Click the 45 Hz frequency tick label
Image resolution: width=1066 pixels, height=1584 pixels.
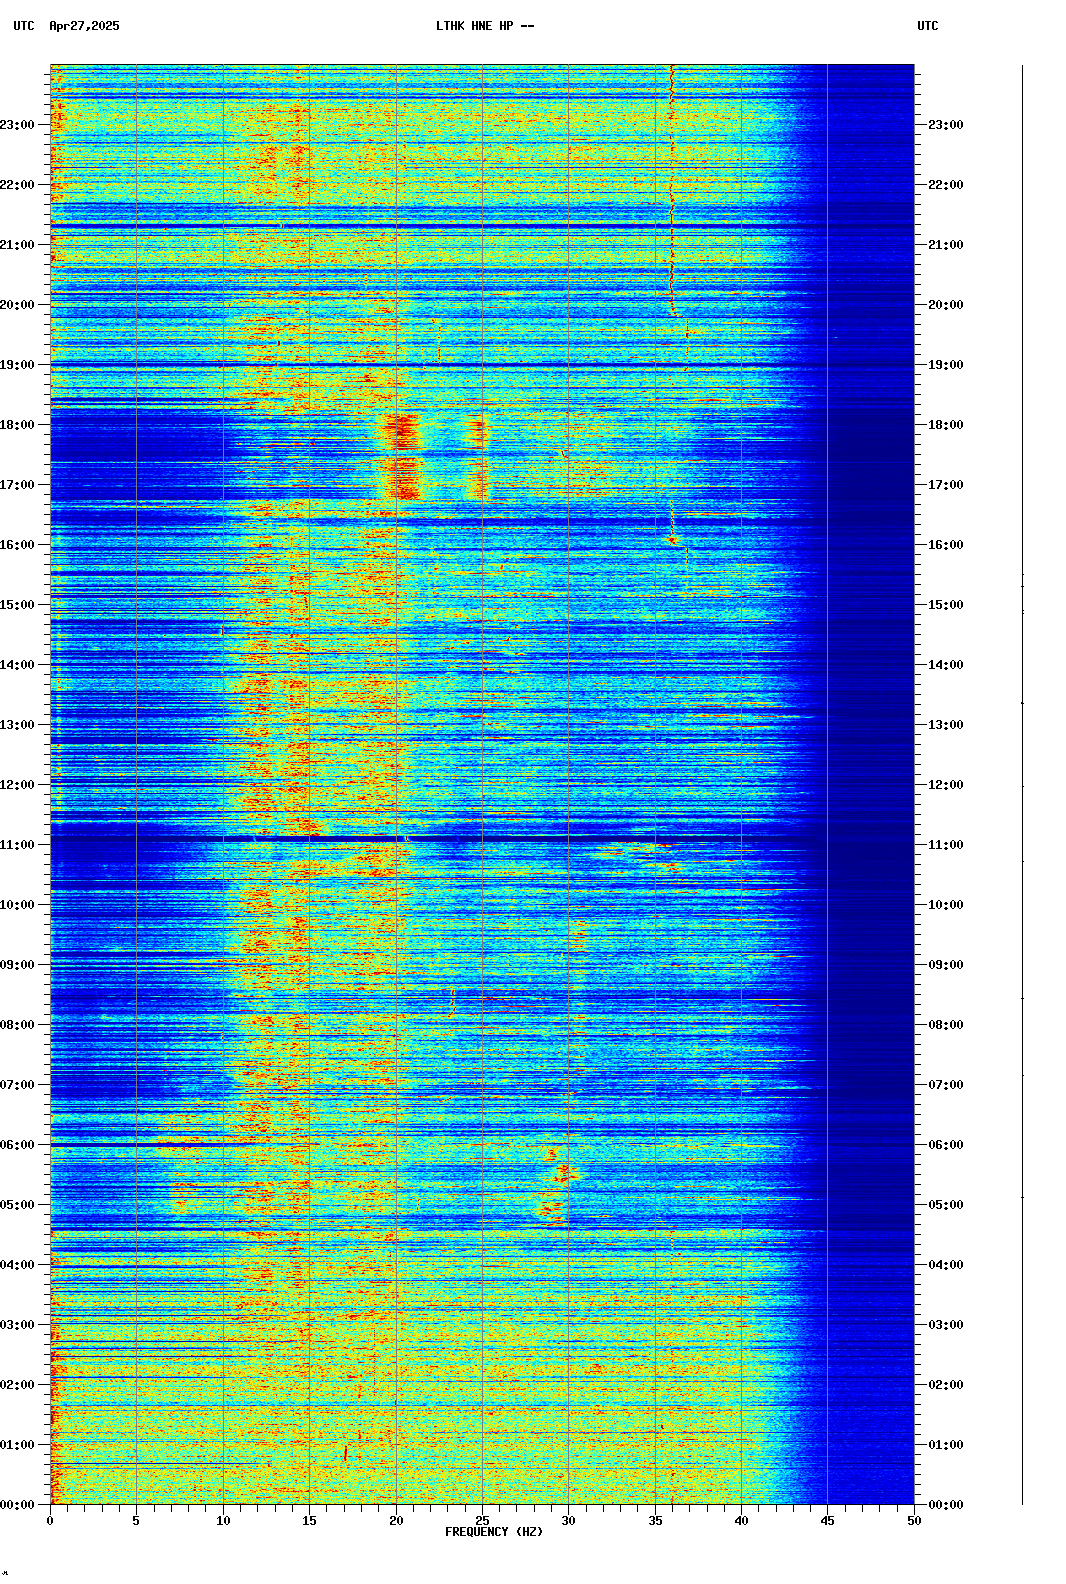coord(828,1521)
